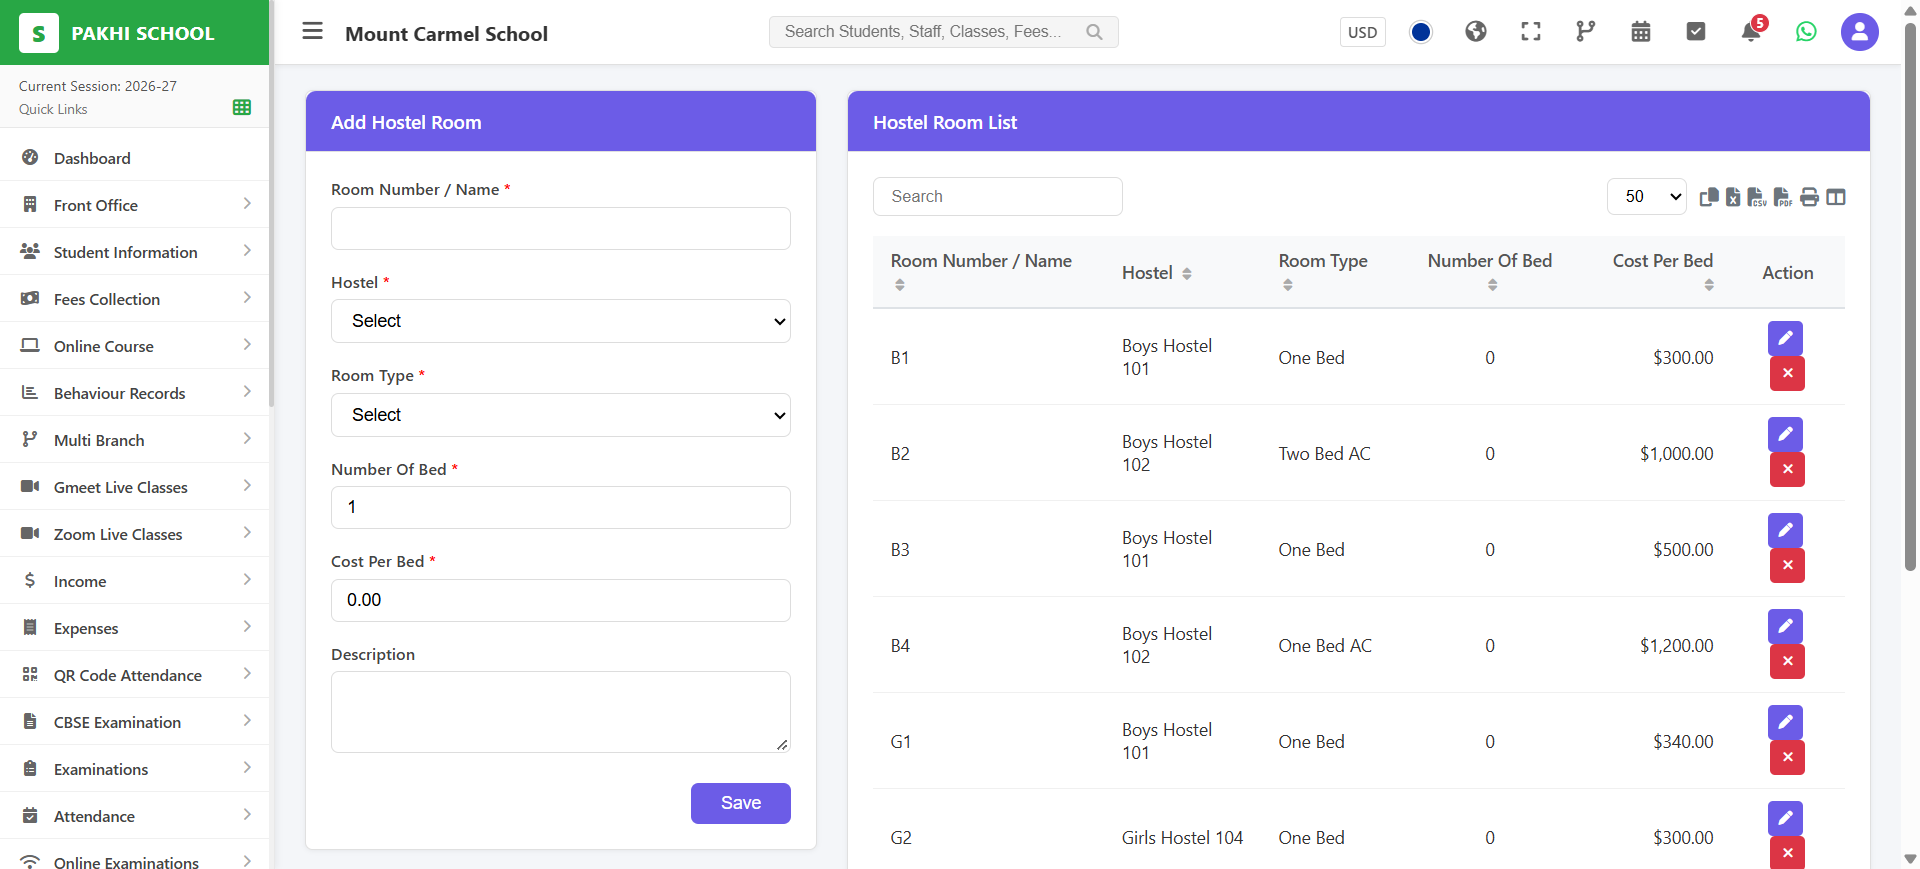Open the calendar icon in header
Image resolution: width=1920 pixels, height=869 pixels.
(x=1641, y=32)
